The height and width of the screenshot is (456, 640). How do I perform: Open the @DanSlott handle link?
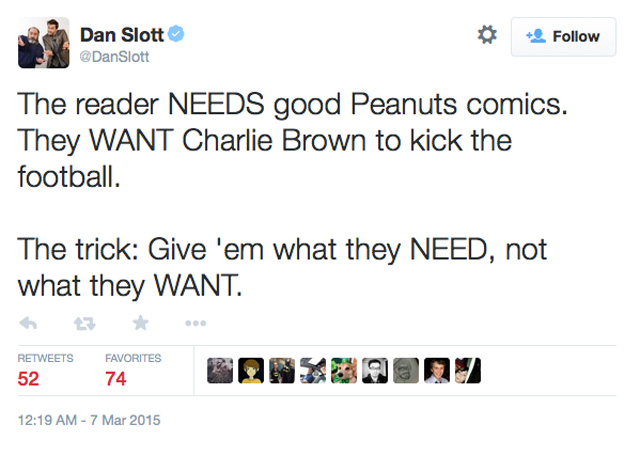113,57
